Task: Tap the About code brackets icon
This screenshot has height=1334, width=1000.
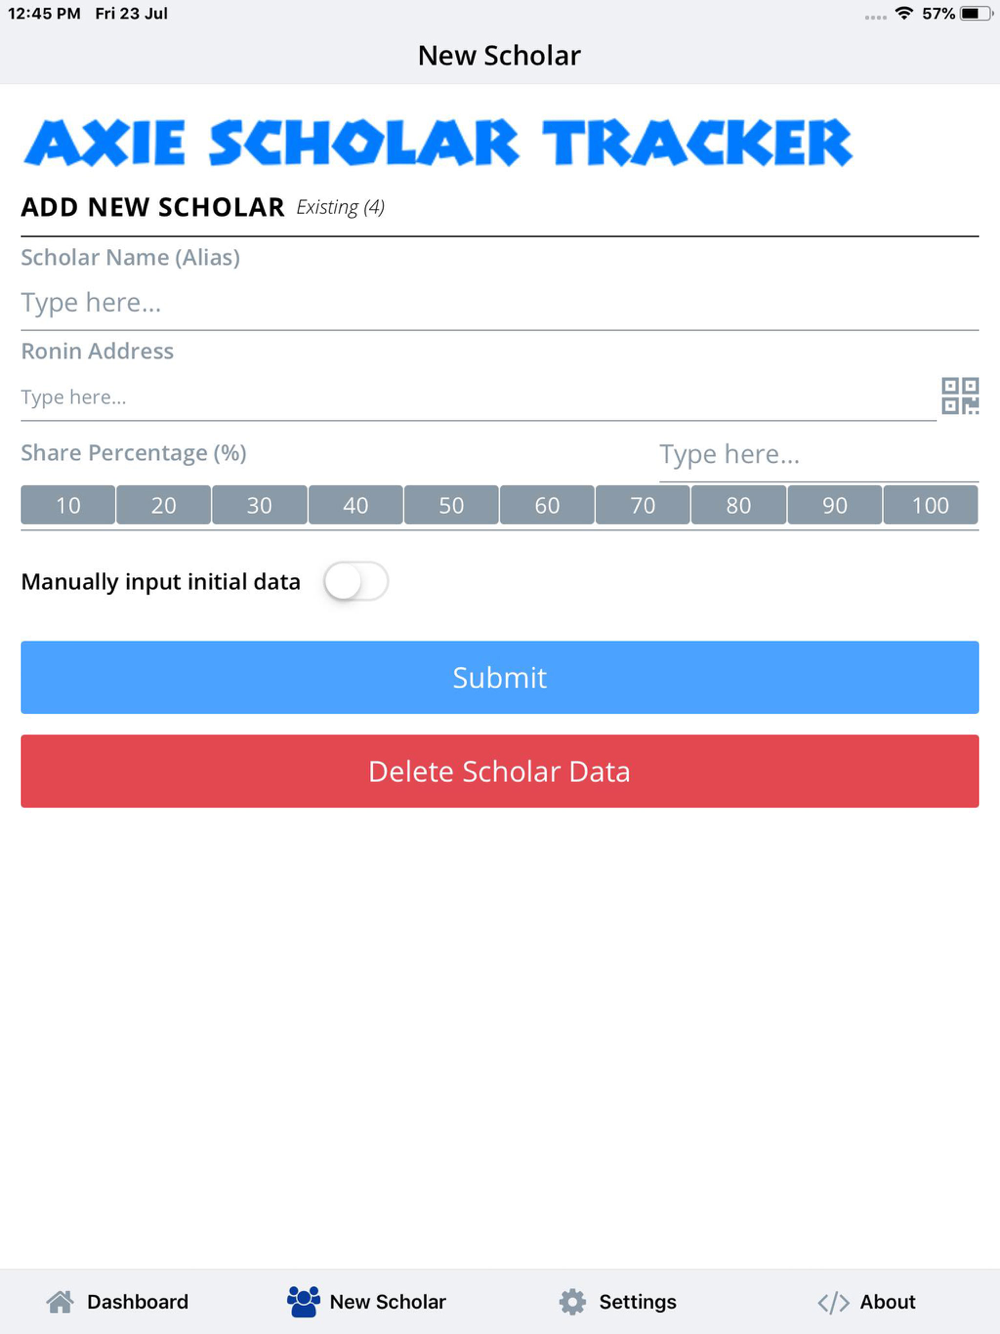Action: [833, 1302]
